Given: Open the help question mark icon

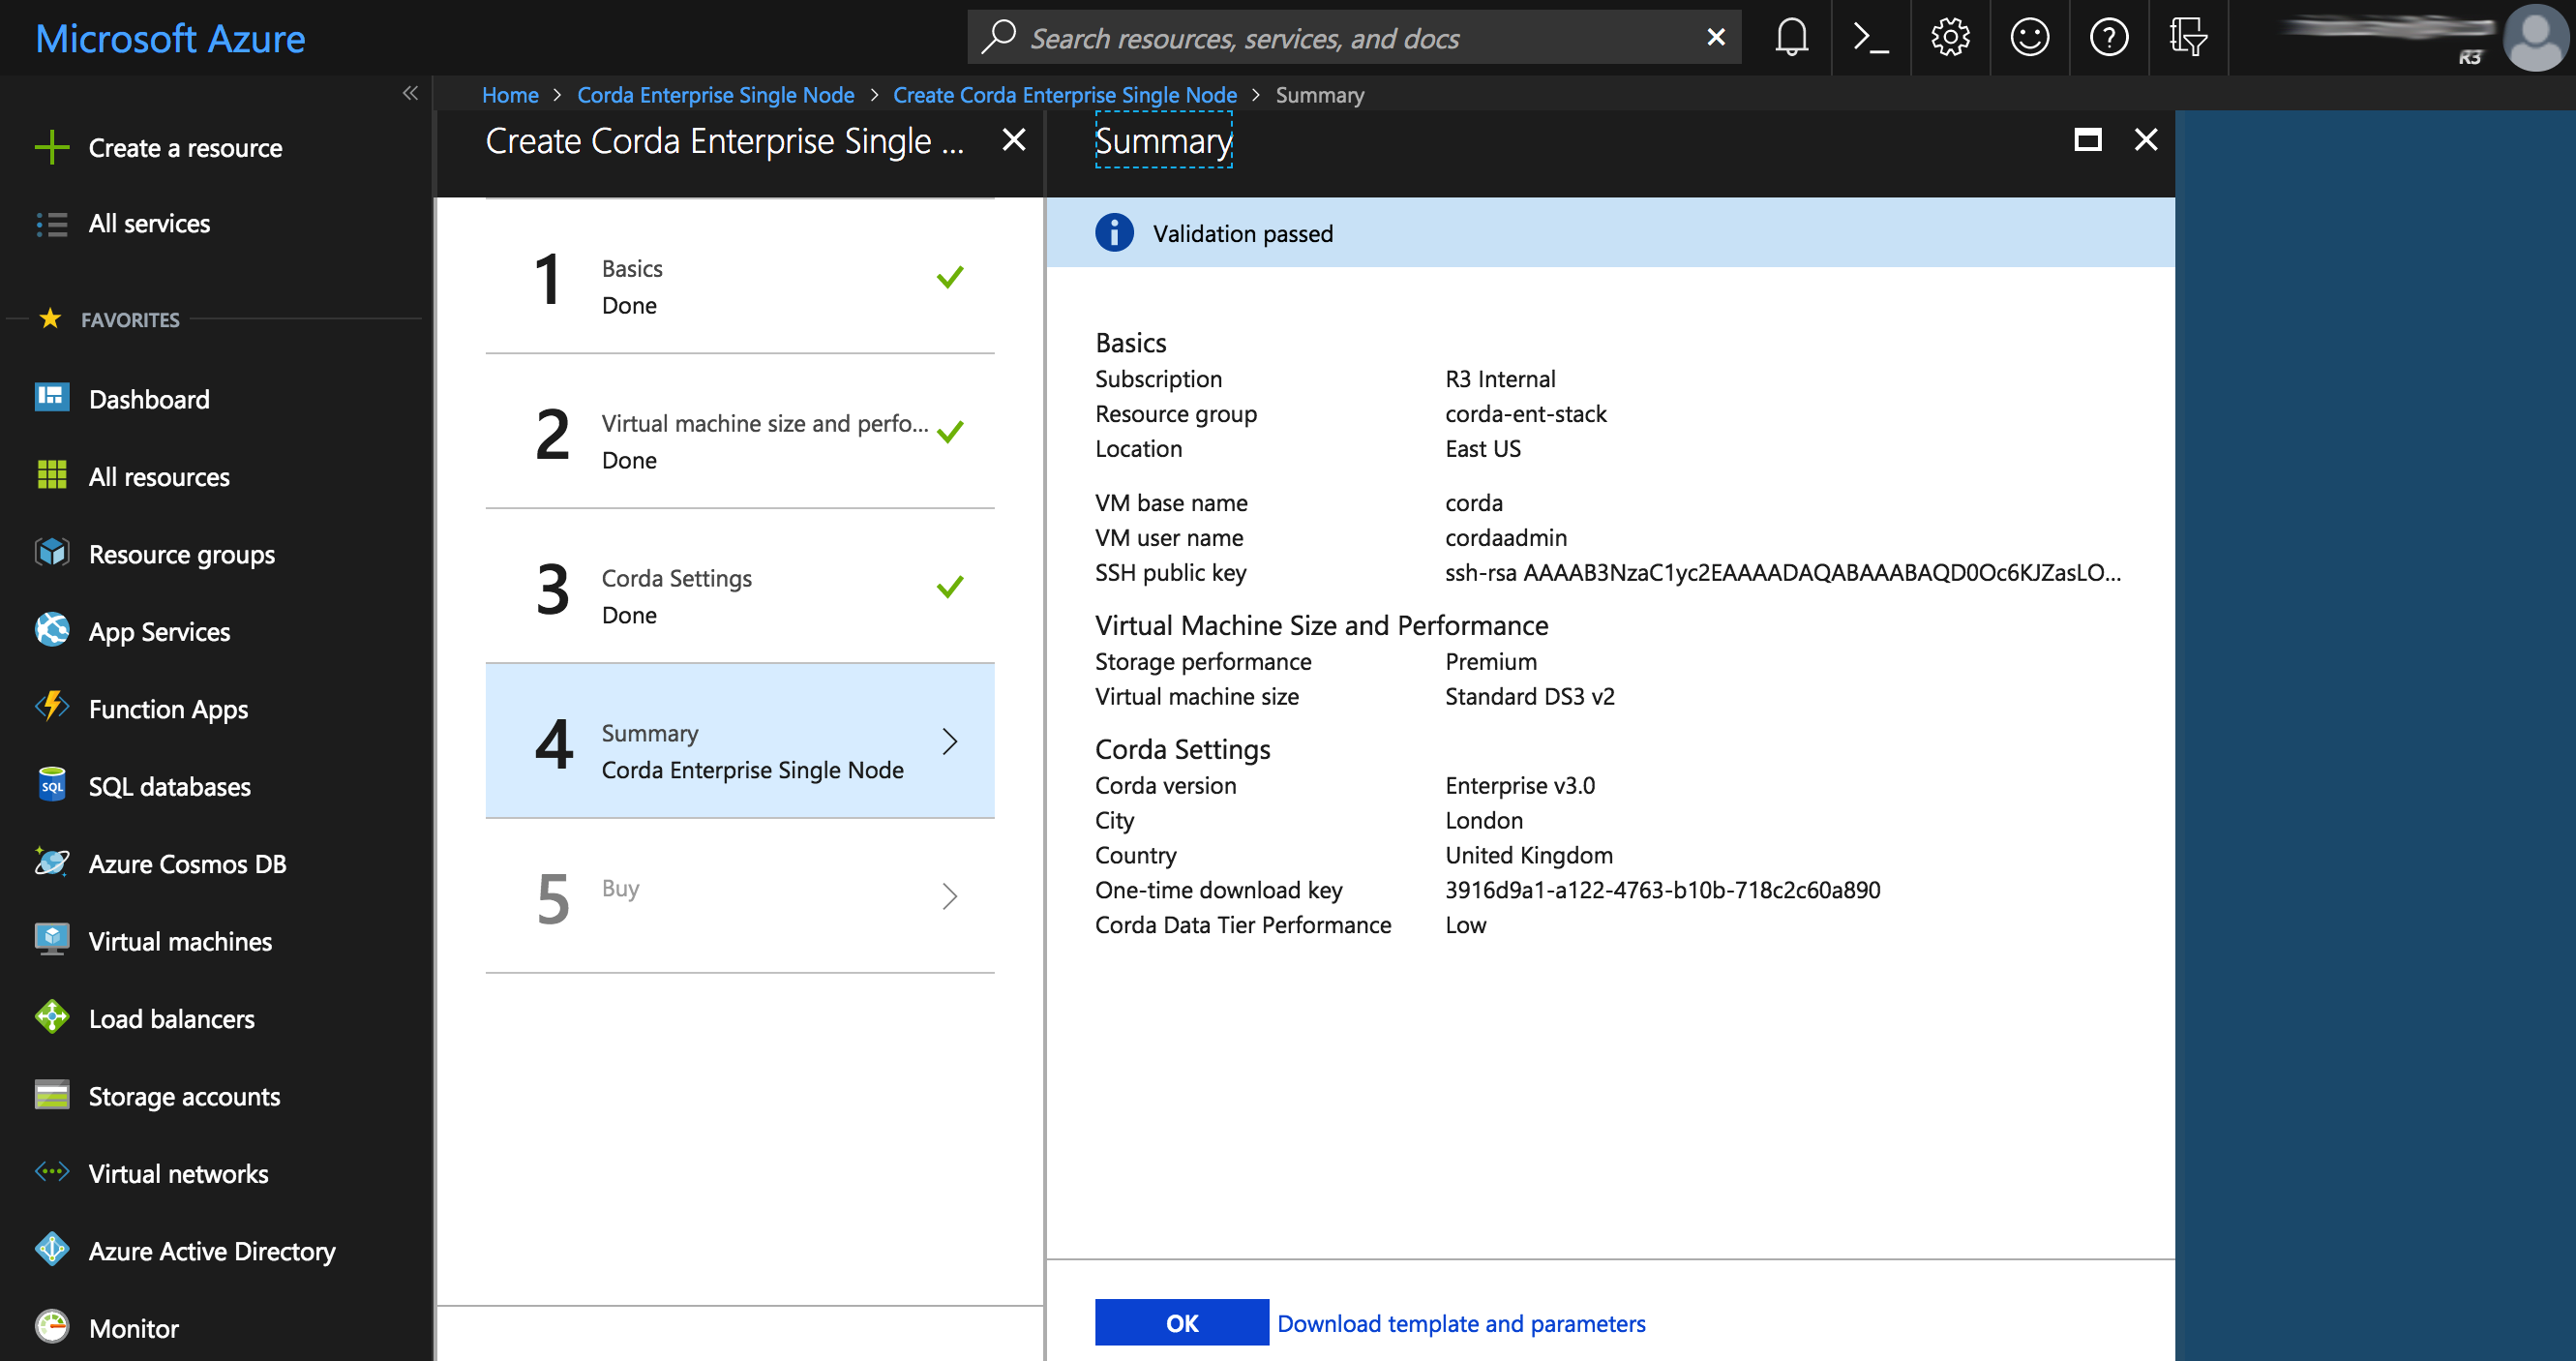Looking at the screenshot, I should tap(2109, 38).
